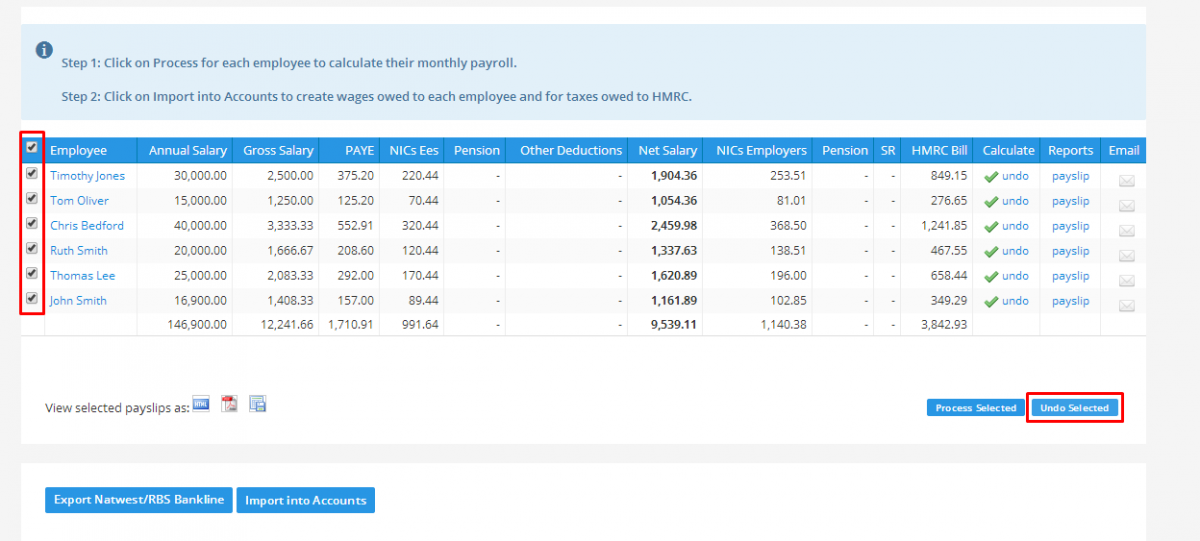Click the blue info icon
The image size is (1200, 541).
point(44,50)
